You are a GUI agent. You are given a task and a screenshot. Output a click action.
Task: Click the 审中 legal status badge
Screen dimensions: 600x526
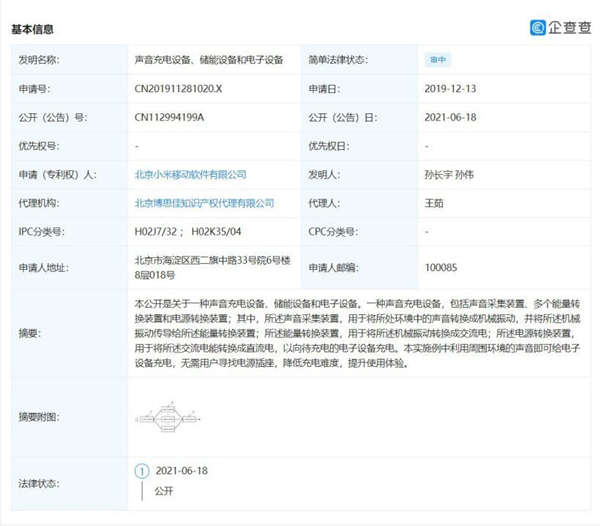tap(438, 60)
